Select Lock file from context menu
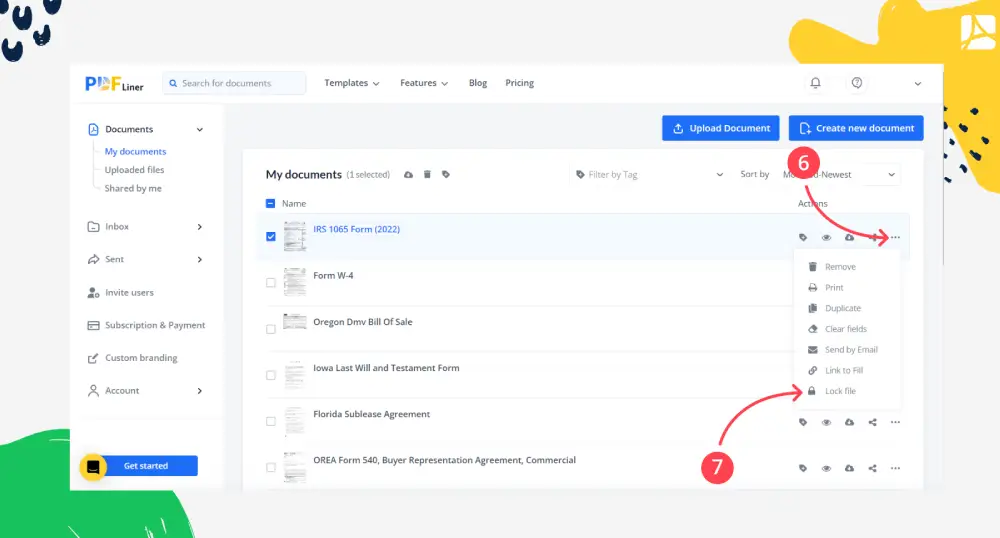 (840, 391)
